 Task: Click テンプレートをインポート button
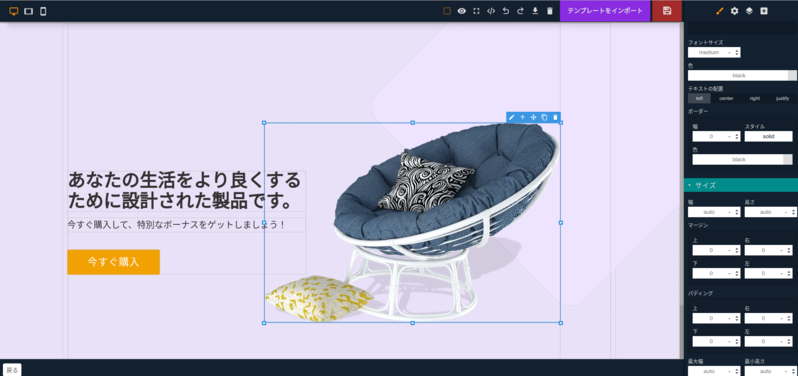[605, 11]
